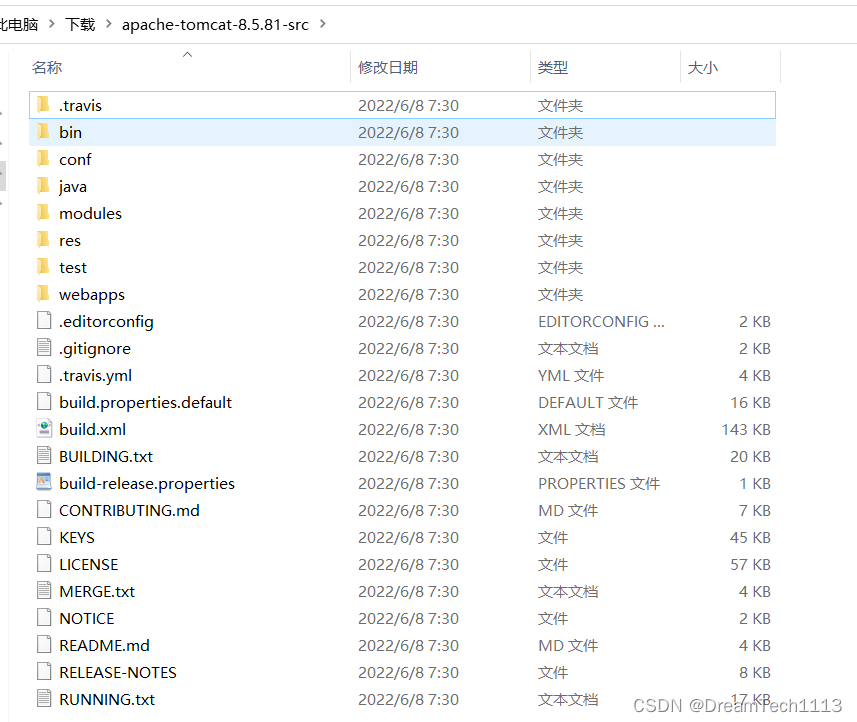857x722 pixels.
Task: Select the conf folder name
Action: click(x=75, y=160)
